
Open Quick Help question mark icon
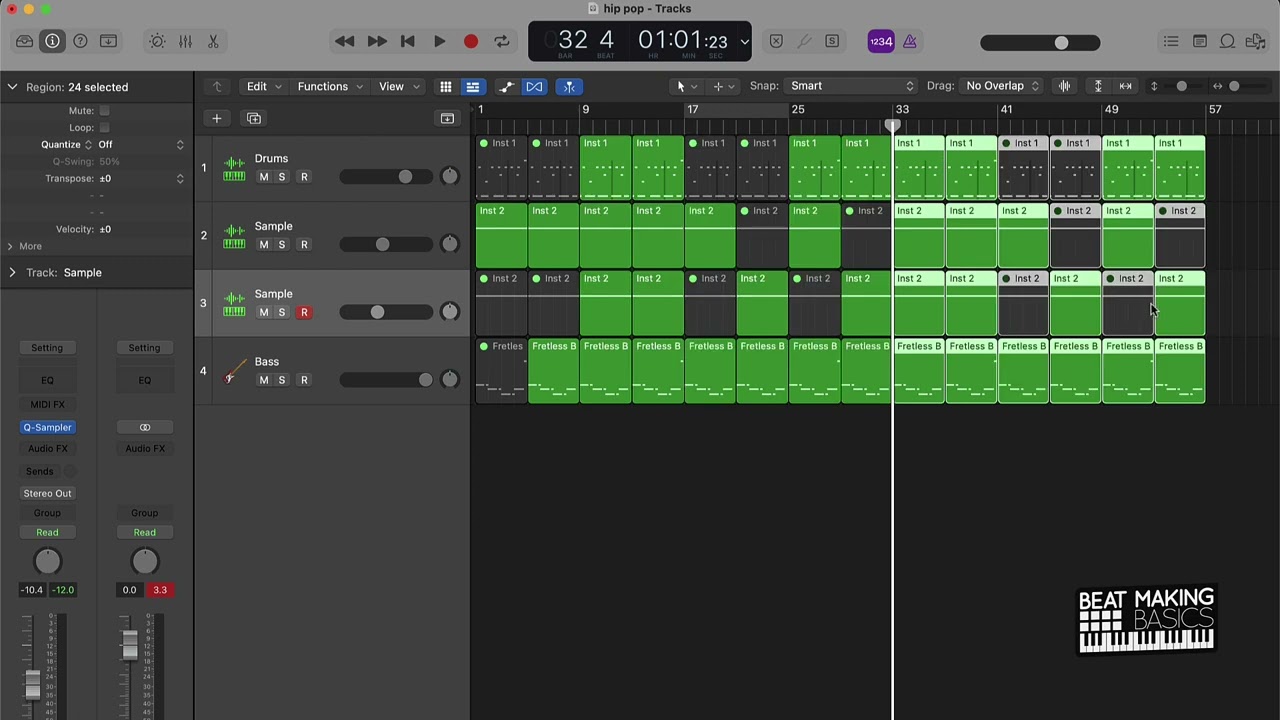[x=80, y=41]
